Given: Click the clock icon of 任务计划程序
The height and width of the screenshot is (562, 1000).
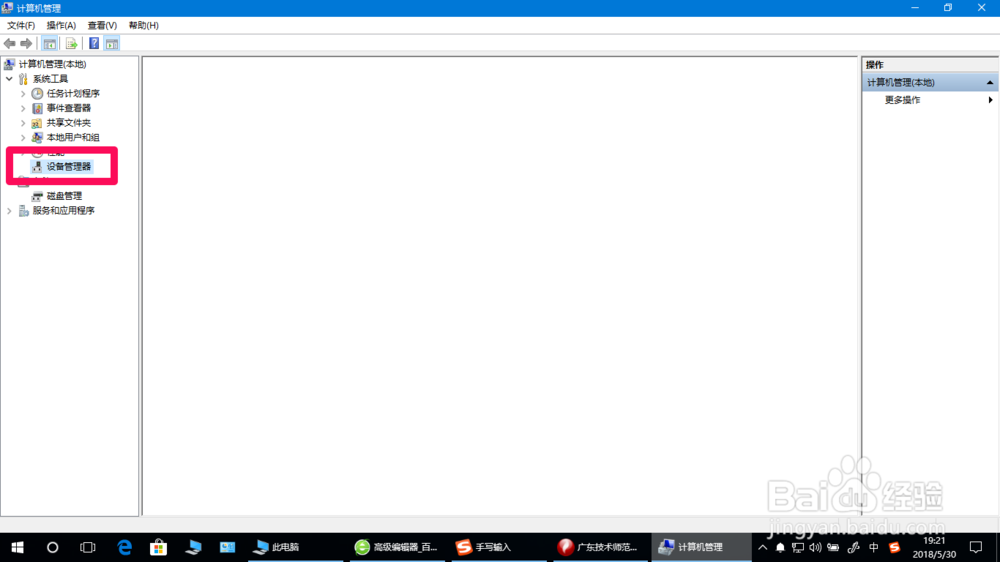Looking at the screenshot, I should point(38,93).
